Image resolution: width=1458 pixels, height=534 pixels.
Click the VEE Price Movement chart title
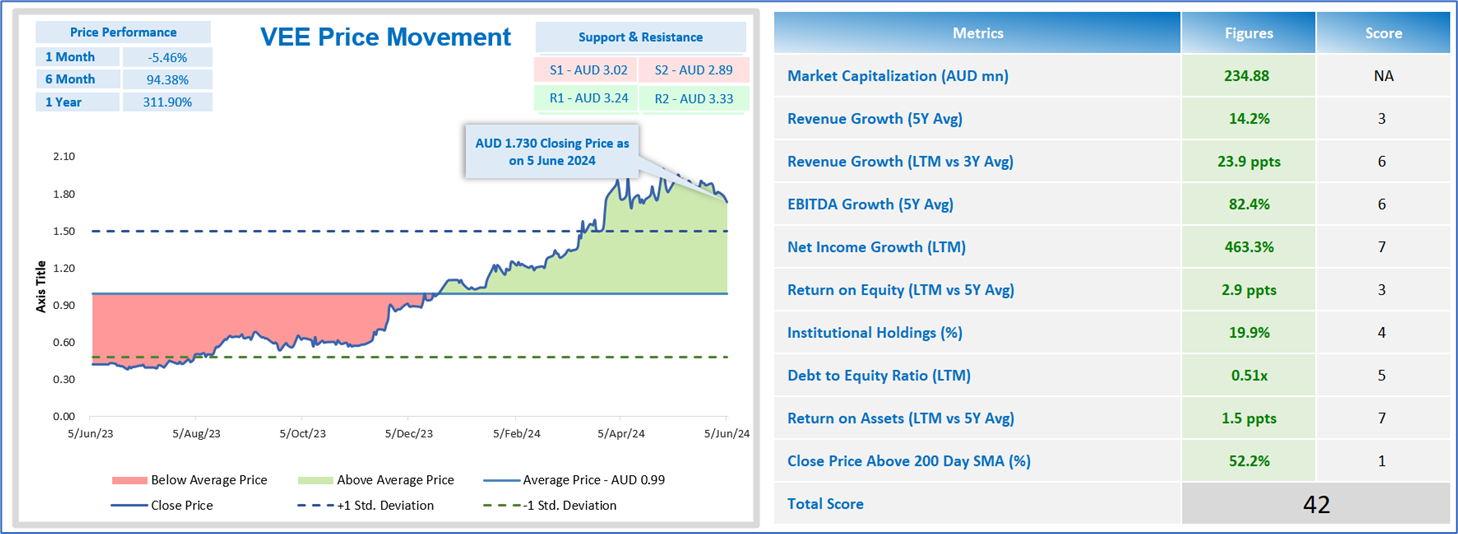click(x=385, y=38)
